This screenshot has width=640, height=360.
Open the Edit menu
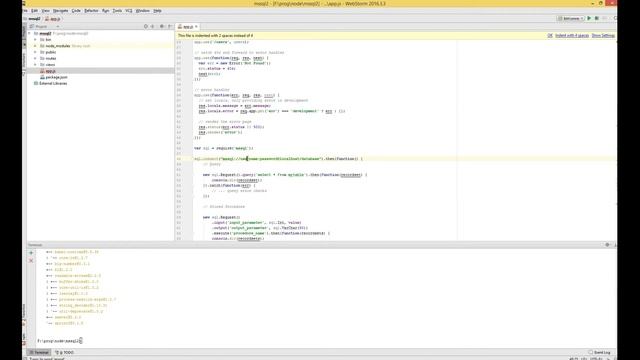pyautogui.click(x=35, y=11)
